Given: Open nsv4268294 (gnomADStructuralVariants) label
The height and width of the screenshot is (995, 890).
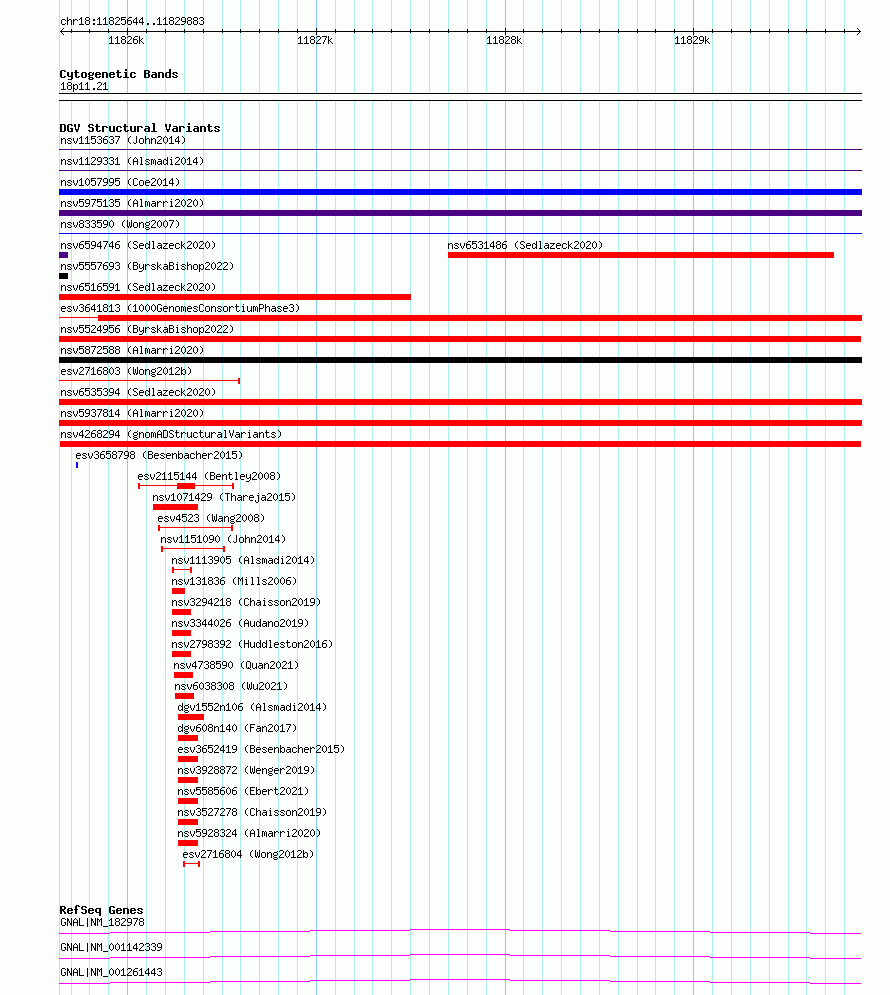Looking at the screenshot, I should (171, 434).
